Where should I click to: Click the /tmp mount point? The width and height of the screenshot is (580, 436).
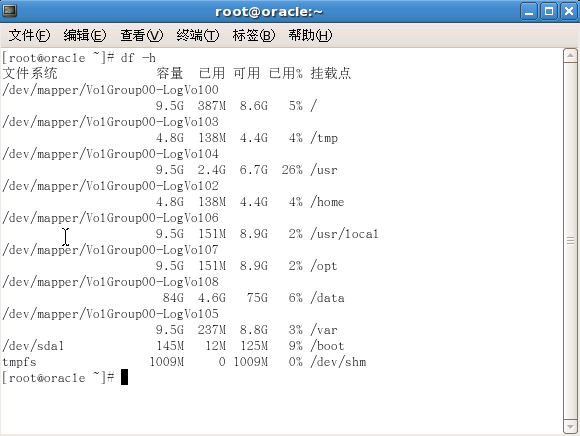click(x=324, y=138)
